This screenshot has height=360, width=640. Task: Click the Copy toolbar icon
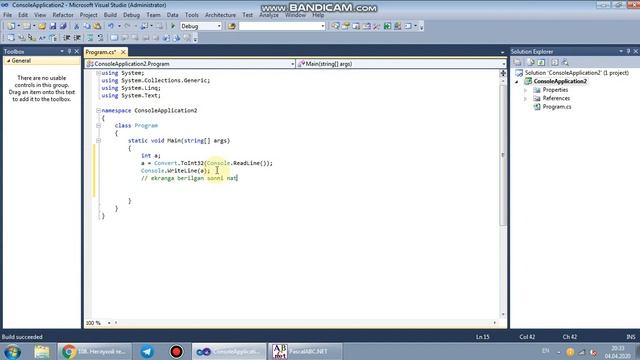click(x=87, y=26)
